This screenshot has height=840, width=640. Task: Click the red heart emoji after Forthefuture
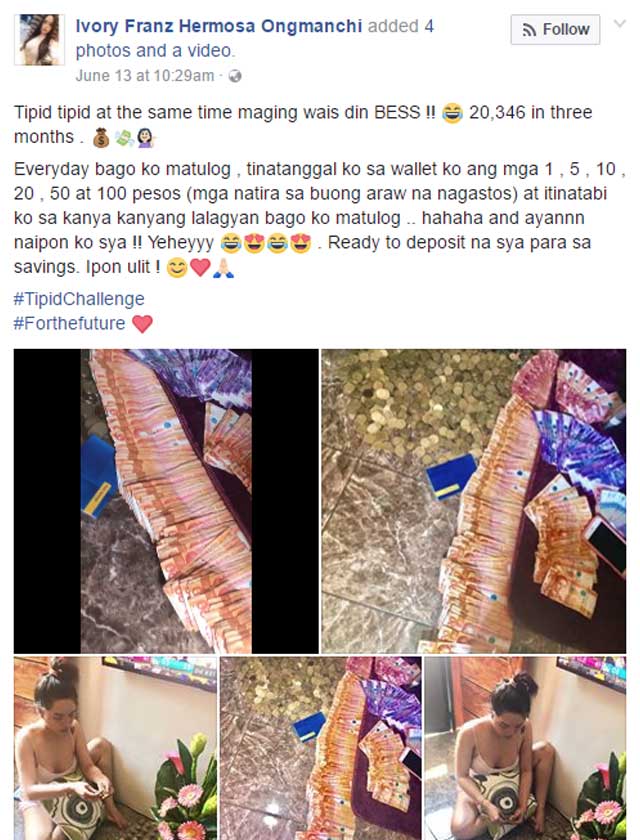[142, 324]
